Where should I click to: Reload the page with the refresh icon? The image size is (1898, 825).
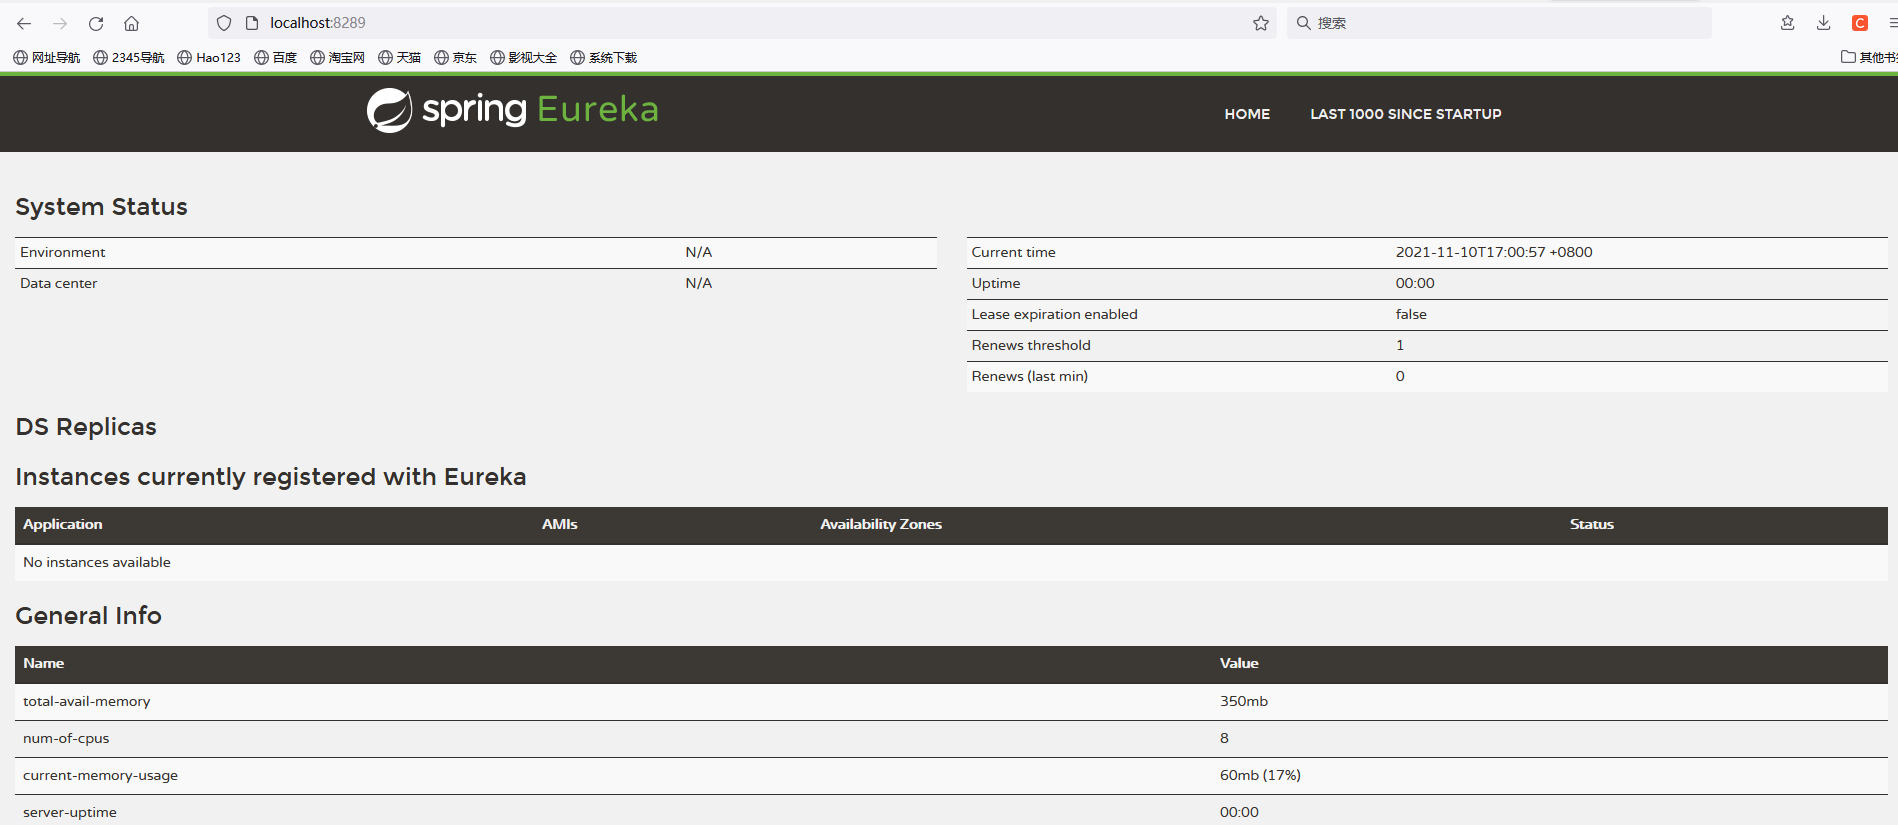96,23
